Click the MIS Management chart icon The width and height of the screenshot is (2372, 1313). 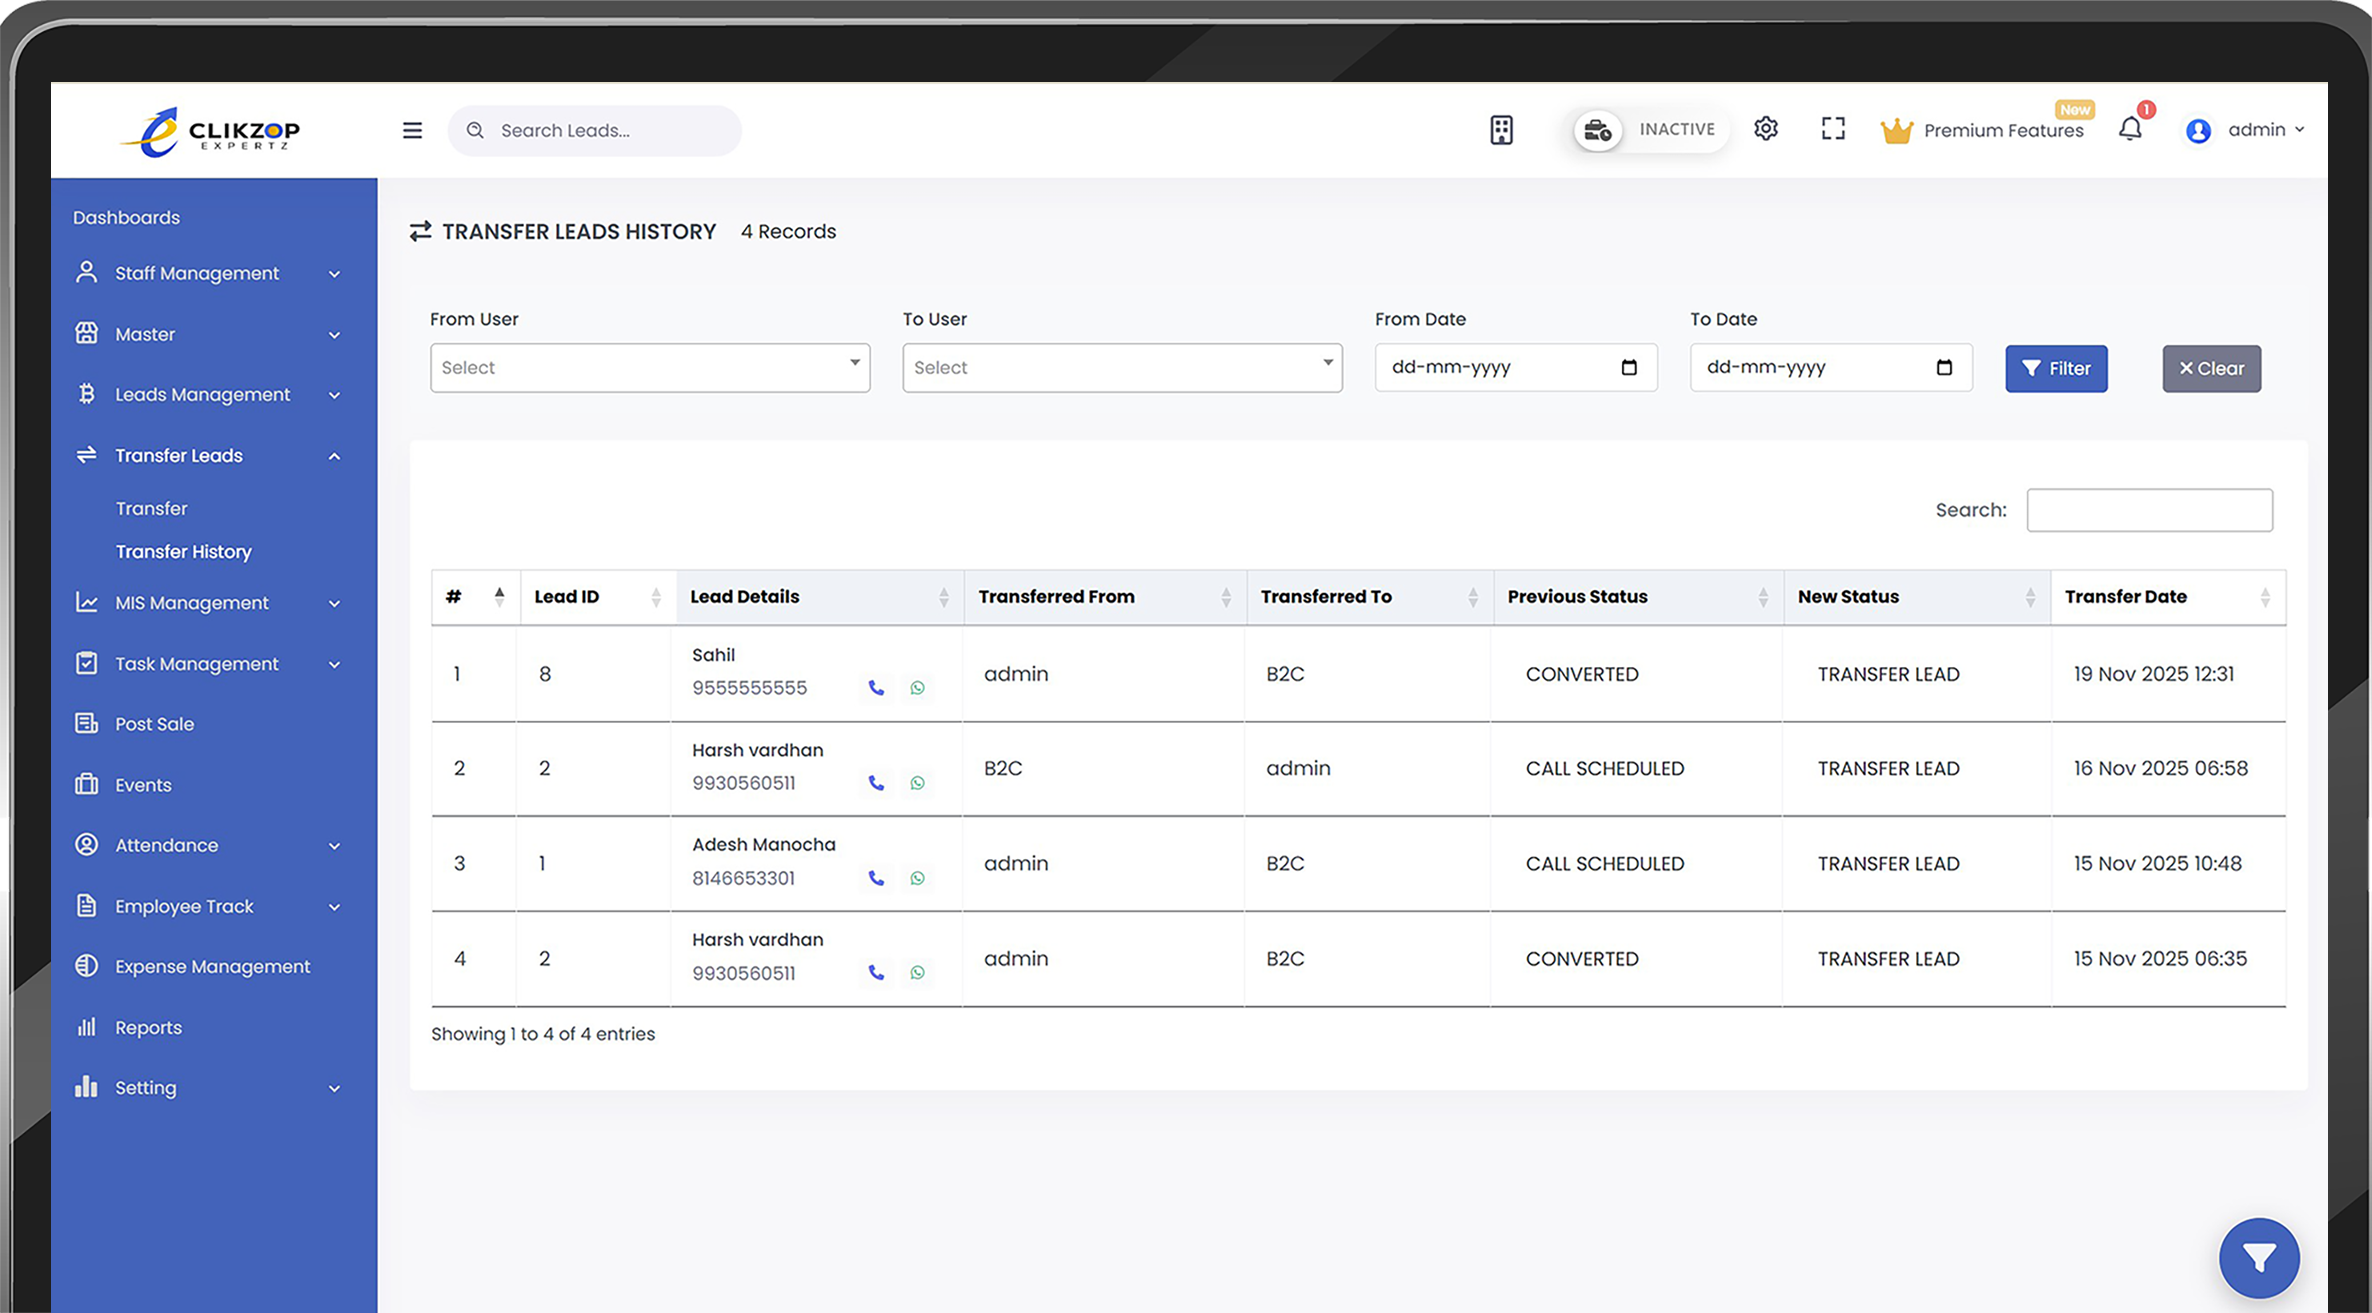point(86,602)
